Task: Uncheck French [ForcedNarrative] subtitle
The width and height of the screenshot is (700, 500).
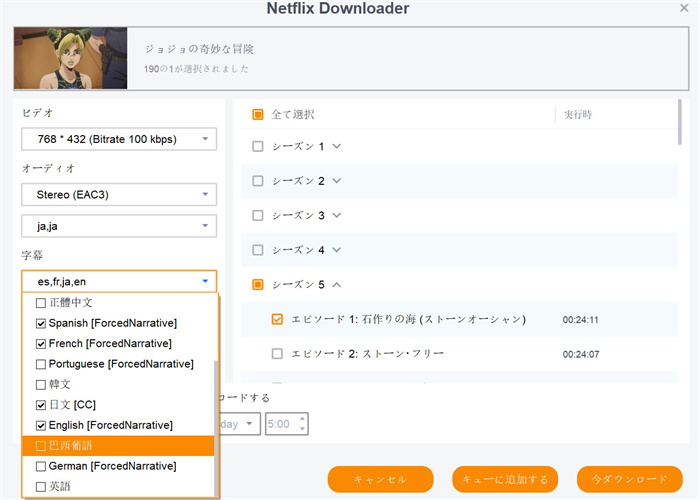Action: pyautogui.click(x=41, y=344)
